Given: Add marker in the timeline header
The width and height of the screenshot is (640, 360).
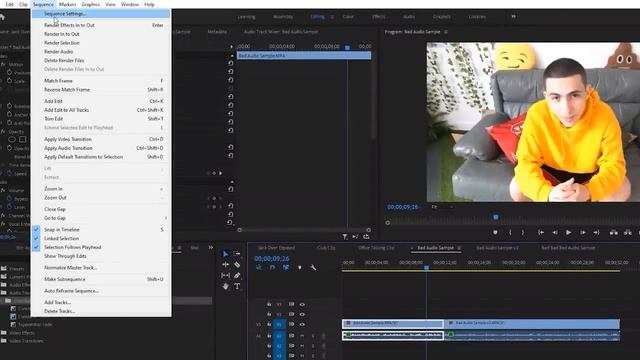Looking at the screenshot, I should pyautogui.click(x=300, y=267).
